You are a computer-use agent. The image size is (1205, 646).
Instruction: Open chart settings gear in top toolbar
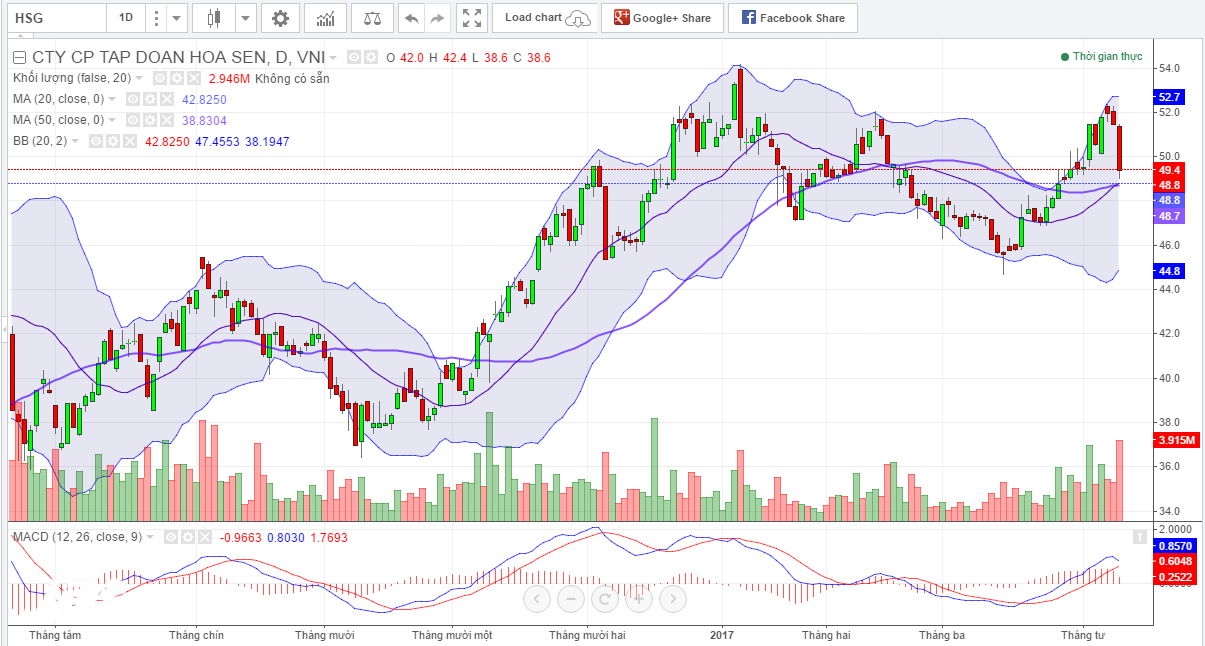coord(281,18)
